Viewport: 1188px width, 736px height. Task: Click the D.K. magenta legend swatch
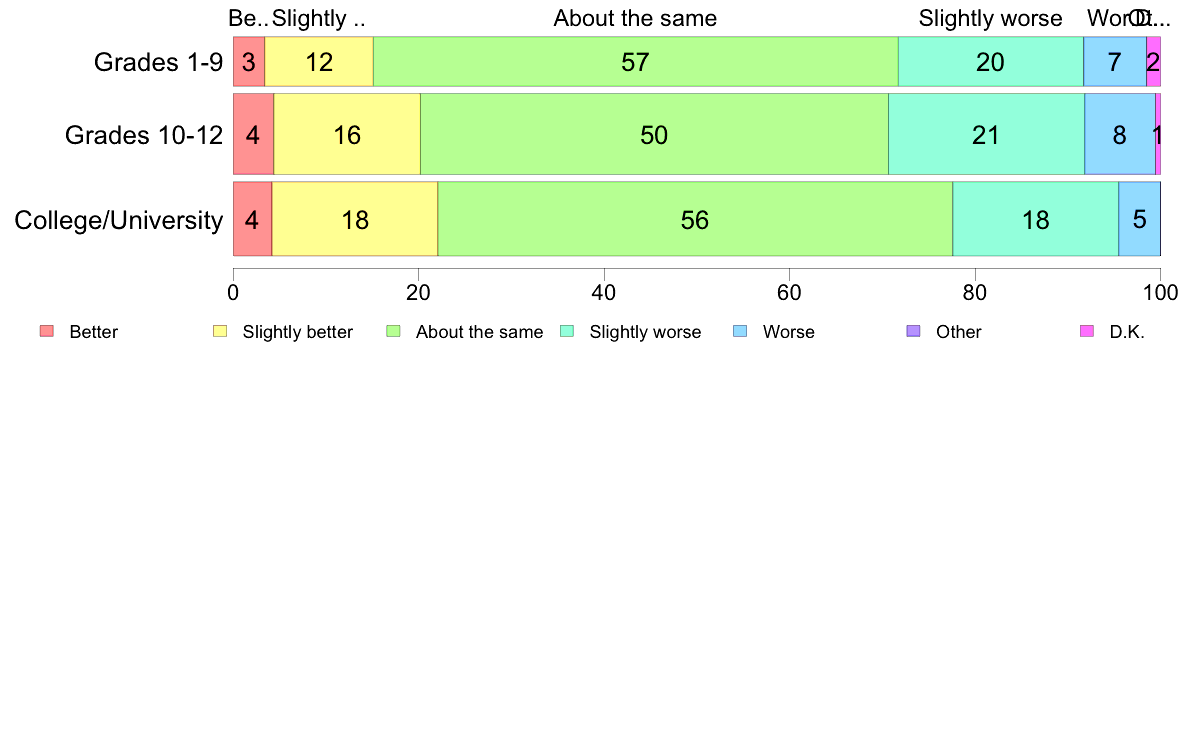(1087, 331)
